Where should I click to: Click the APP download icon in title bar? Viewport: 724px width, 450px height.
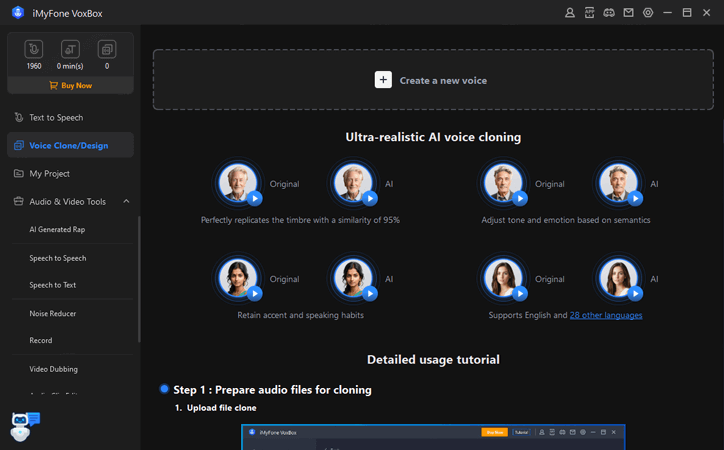pyautogui.click(x=590, y=13)
